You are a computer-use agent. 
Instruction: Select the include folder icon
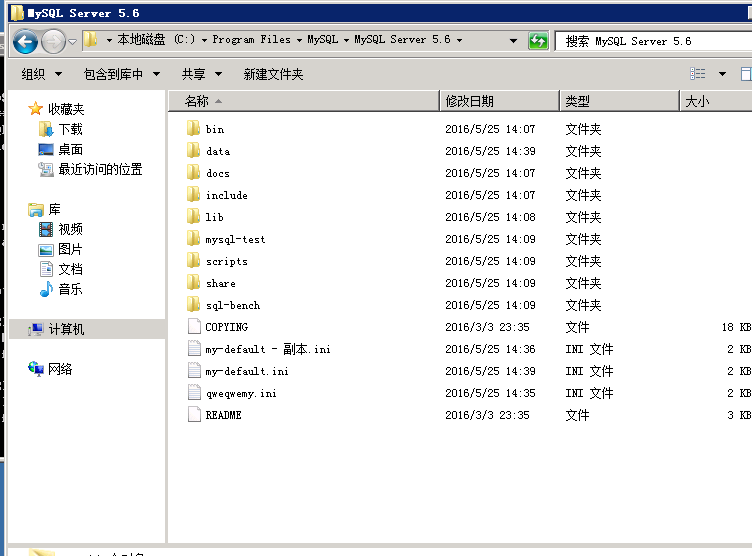pyautogui.click(x=193, y=195)
